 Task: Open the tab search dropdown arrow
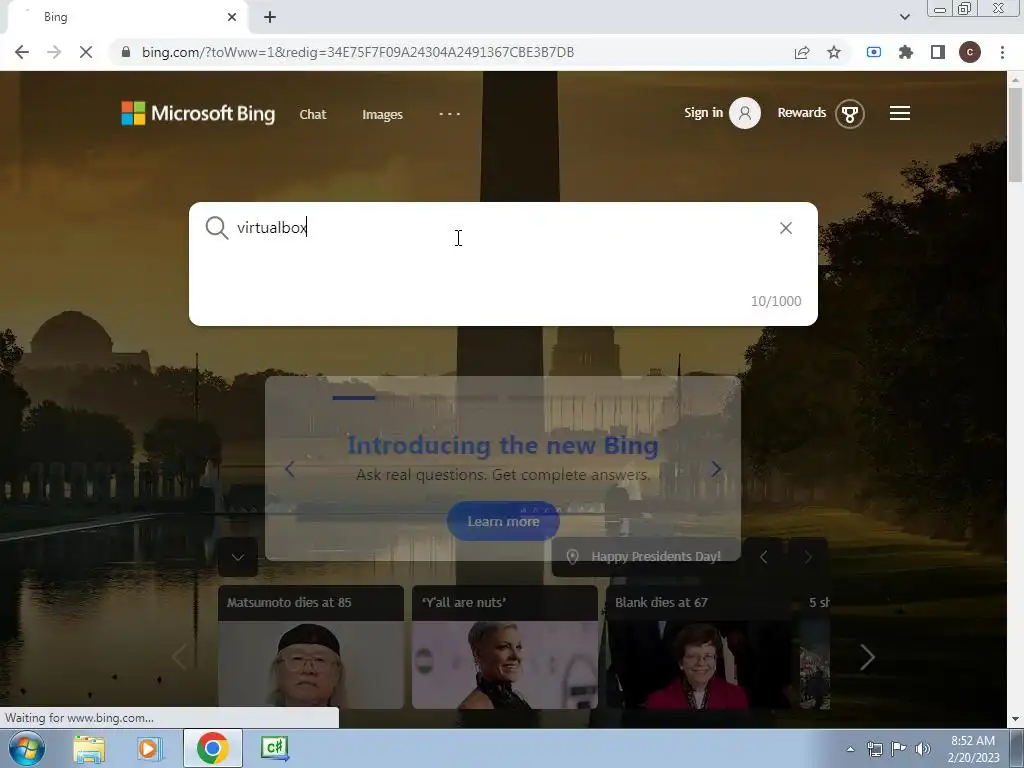tap(904, 17)
